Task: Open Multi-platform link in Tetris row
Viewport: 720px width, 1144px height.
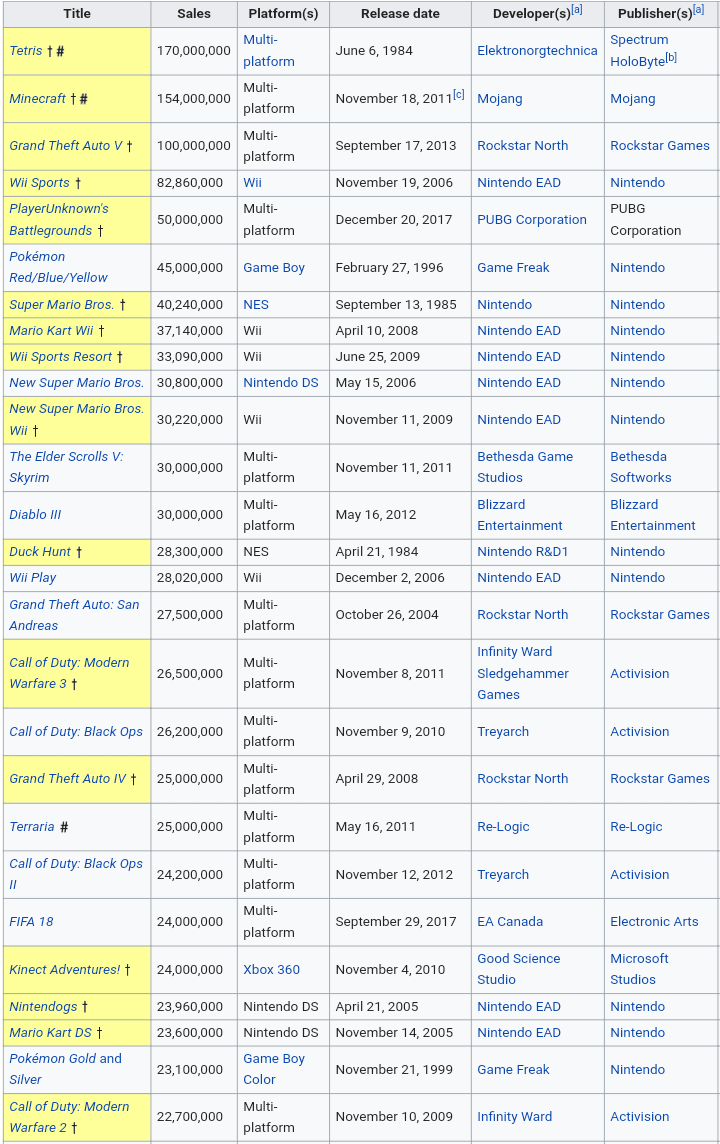Action: [269, 51]
